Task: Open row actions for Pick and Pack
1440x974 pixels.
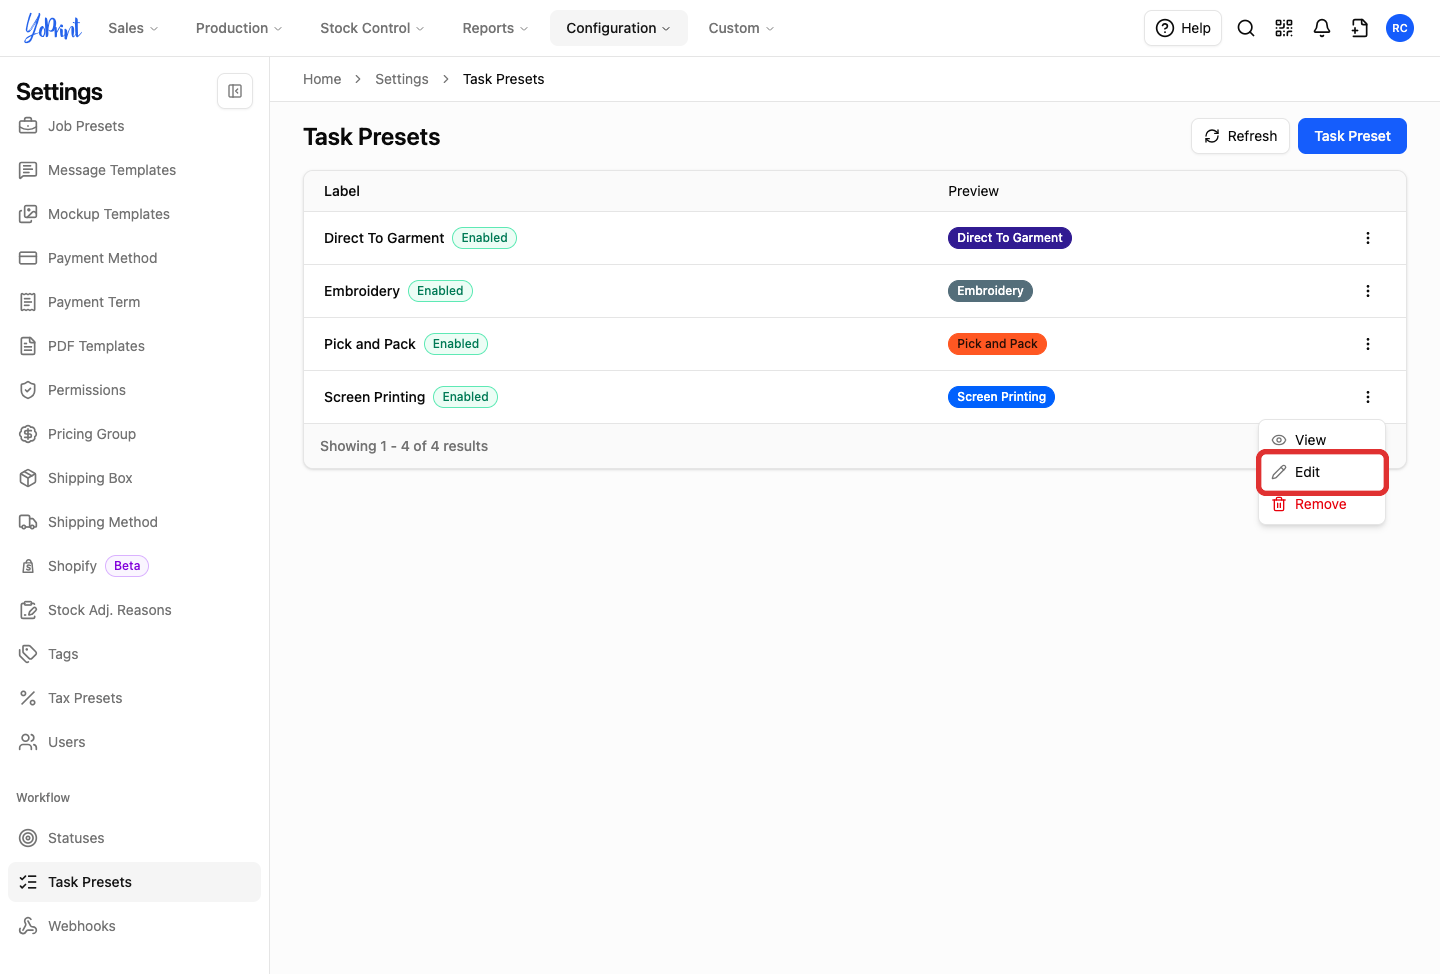Action: pos(1368,344)
